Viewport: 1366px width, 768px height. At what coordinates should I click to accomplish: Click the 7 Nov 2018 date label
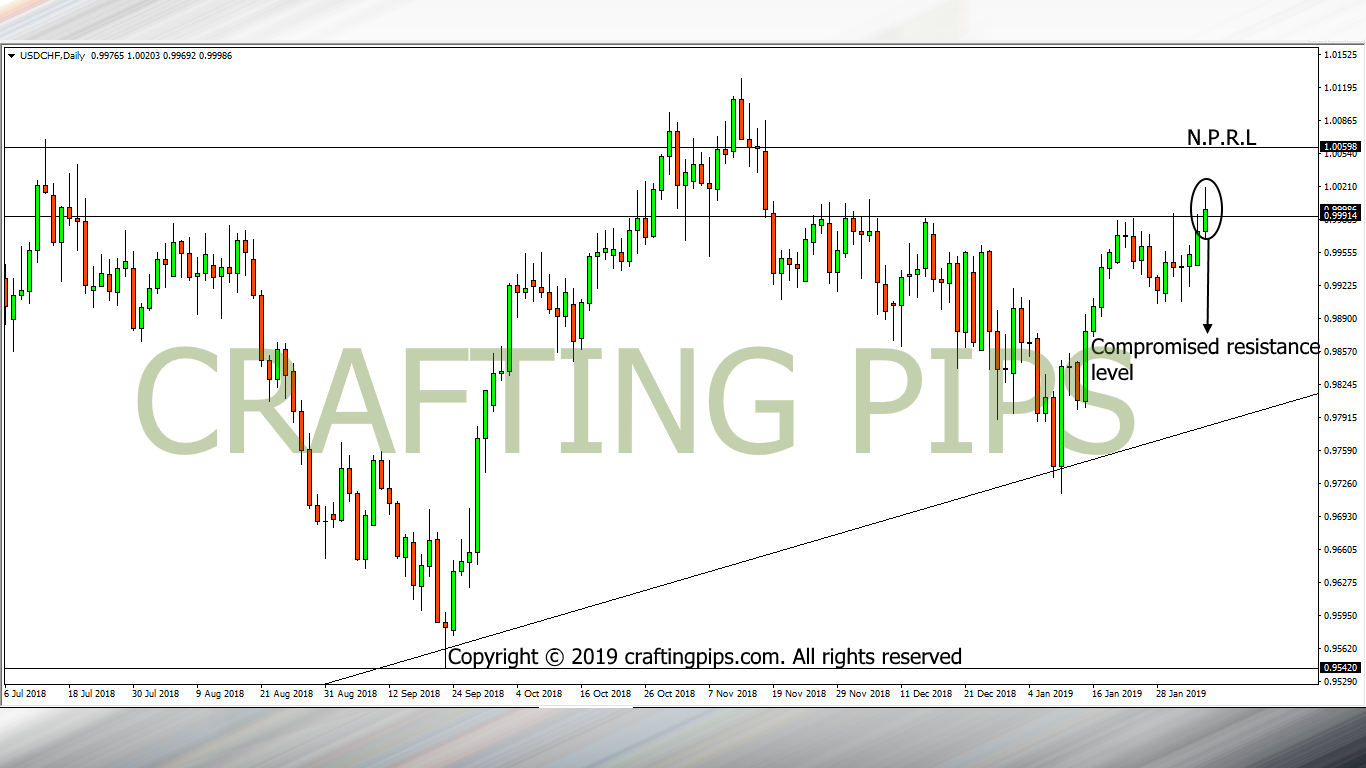[x=732, y=693]
